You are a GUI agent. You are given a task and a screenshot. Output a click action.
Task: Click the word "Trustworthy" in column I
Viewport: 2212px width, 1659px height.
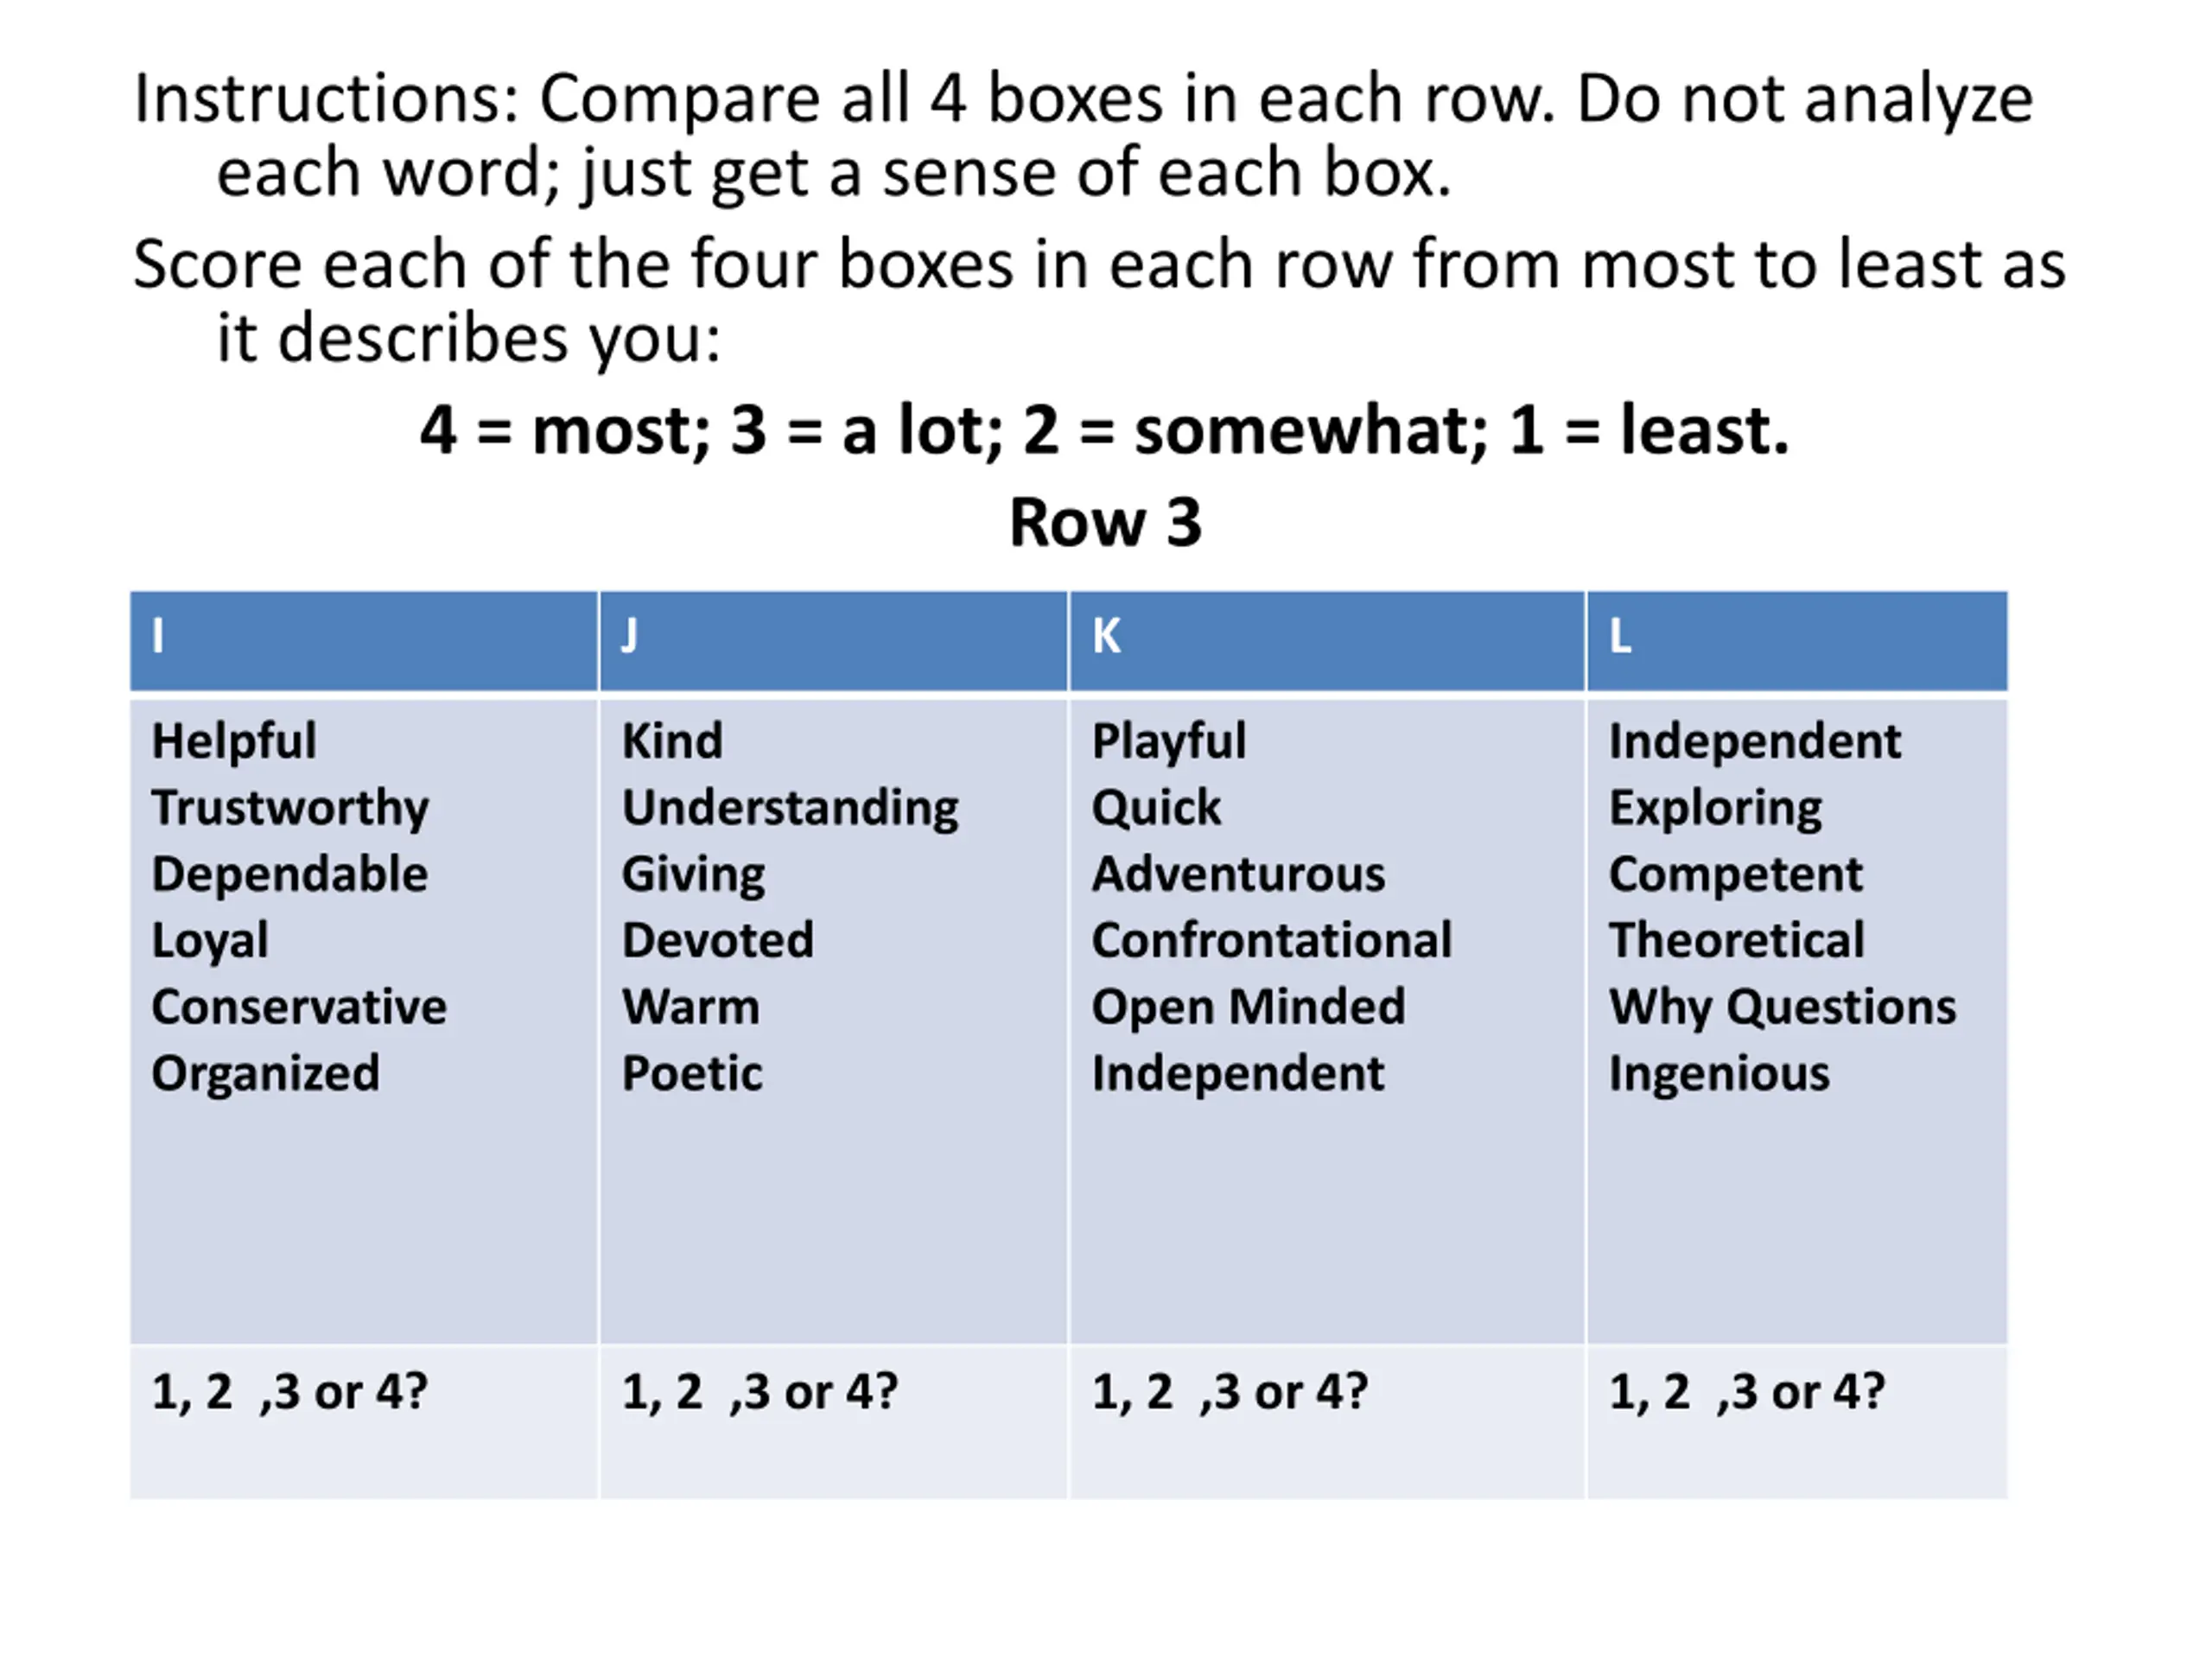[290, 807]
